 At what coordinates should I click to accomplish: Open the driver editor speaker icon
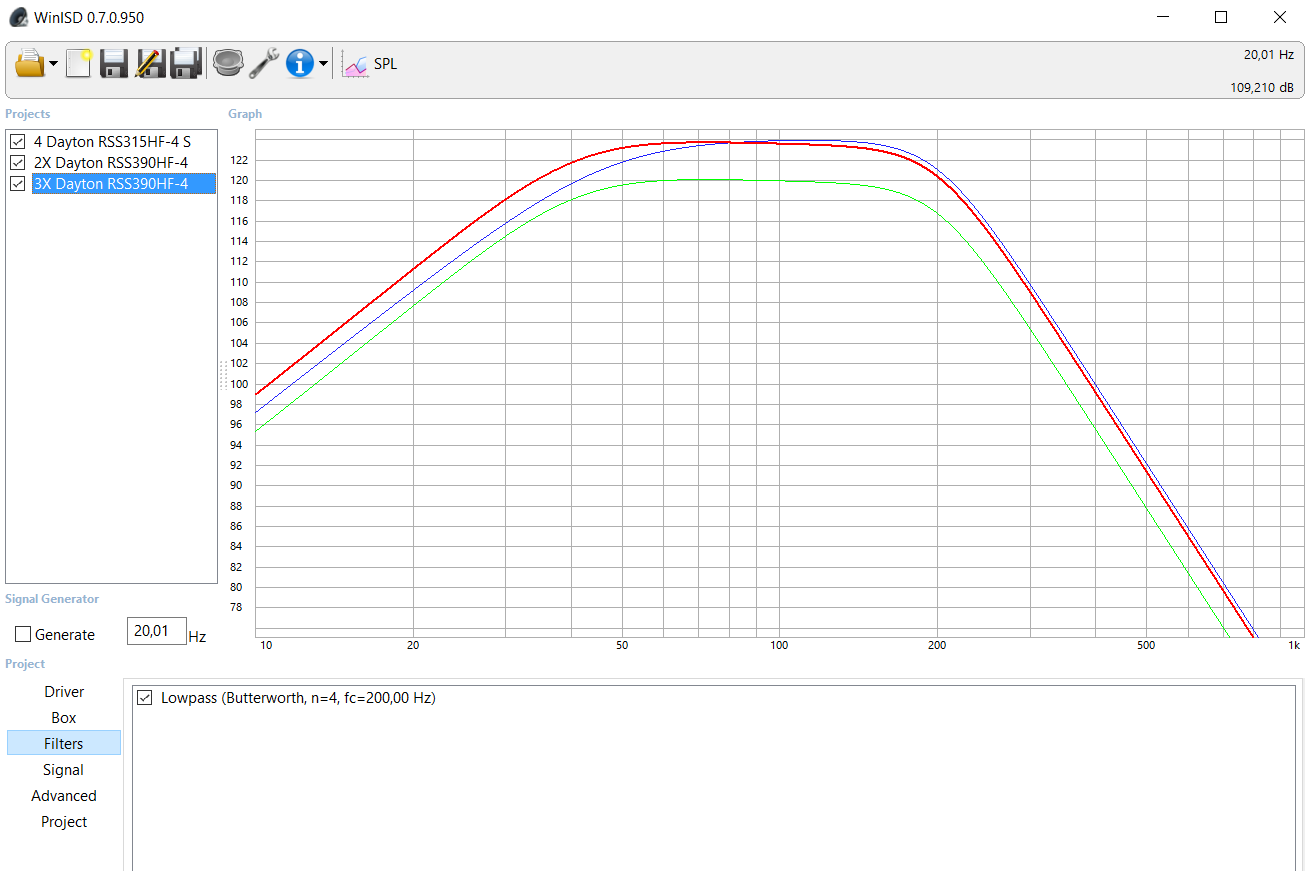228,64
